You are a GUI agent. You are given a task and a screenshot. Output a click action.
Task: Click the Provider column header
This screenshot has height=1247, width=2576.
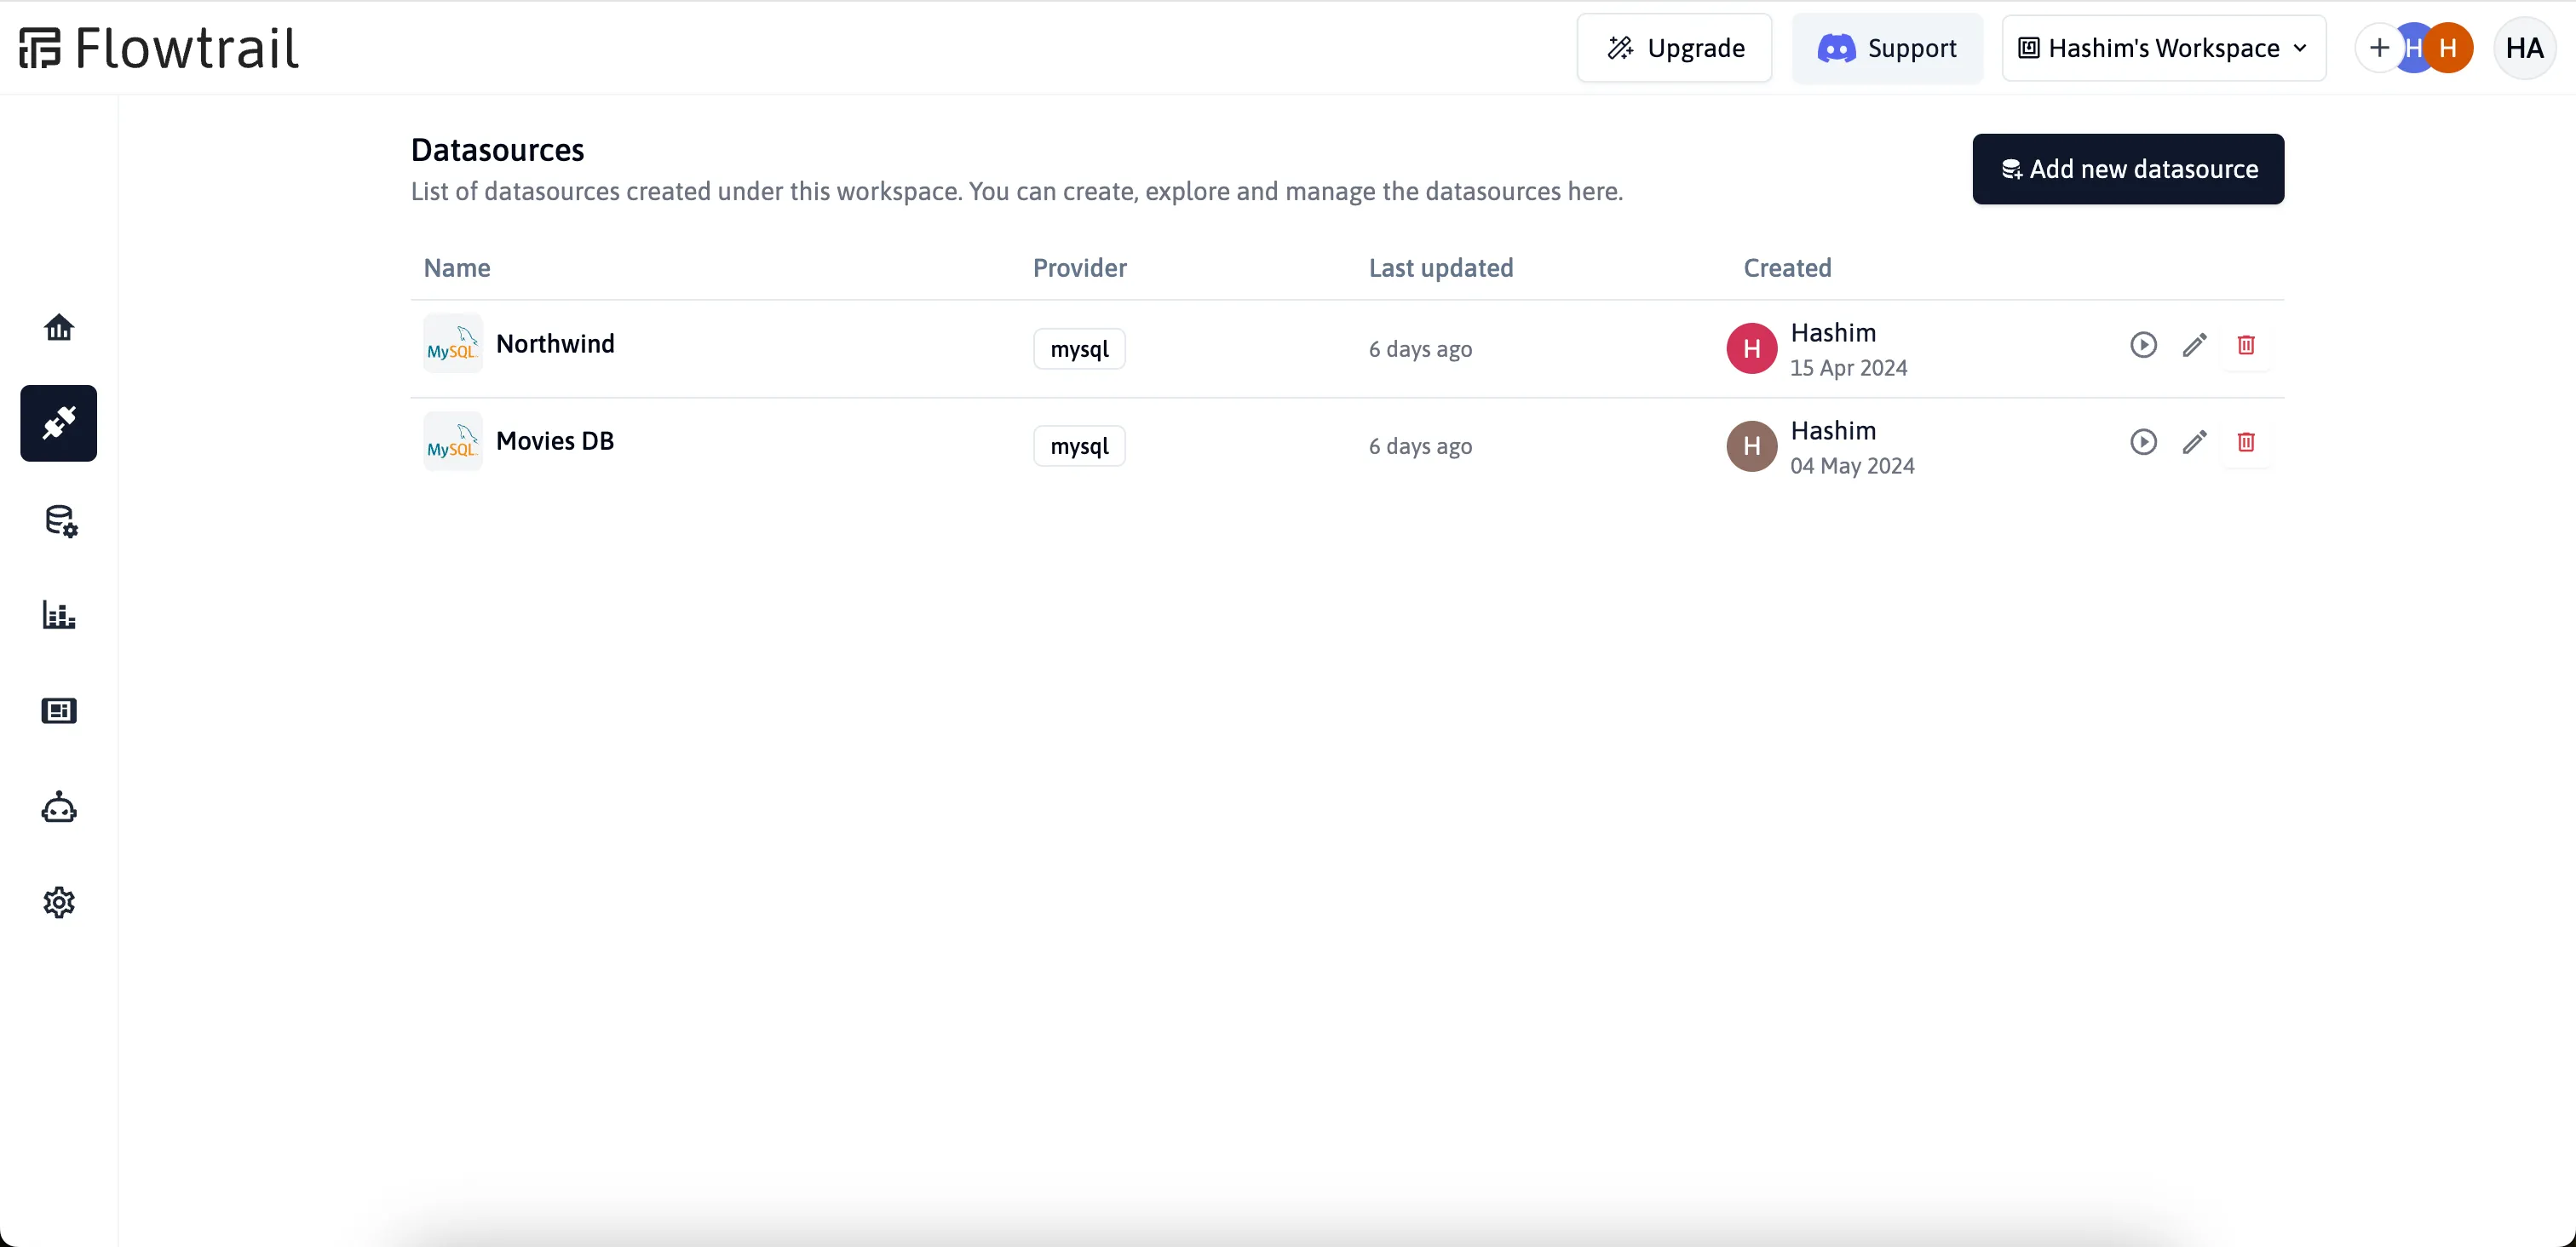click(1079, 268)
